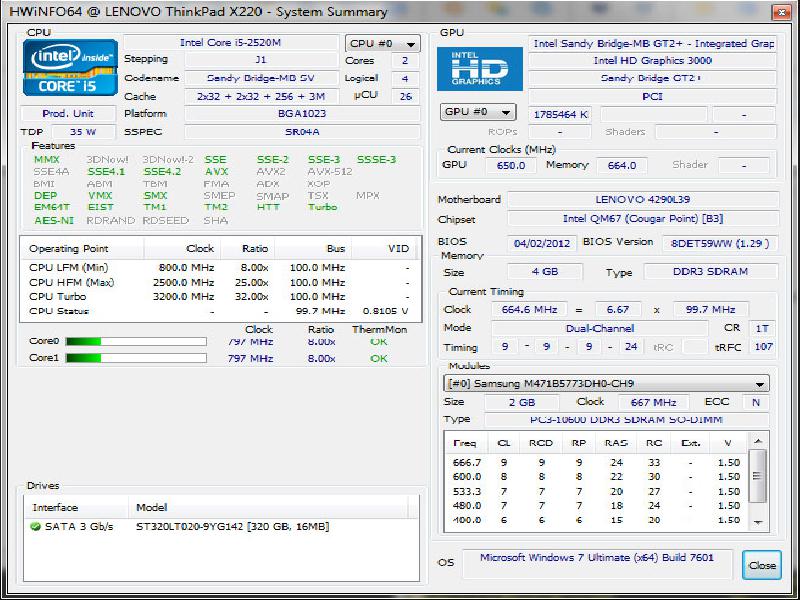The height and width of the screenshot is (600, 800).
Task: Click the BGA1023 platform field
Action: tap(302, 113)
